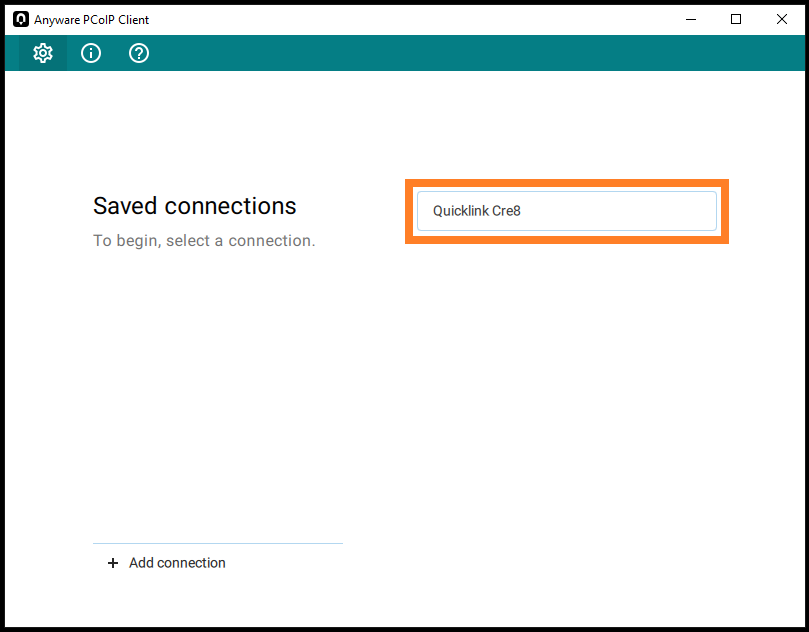809x632 pixels.
Task: Click blank space right of Quicklink Cre8 label
Action: tap(619, 211)
